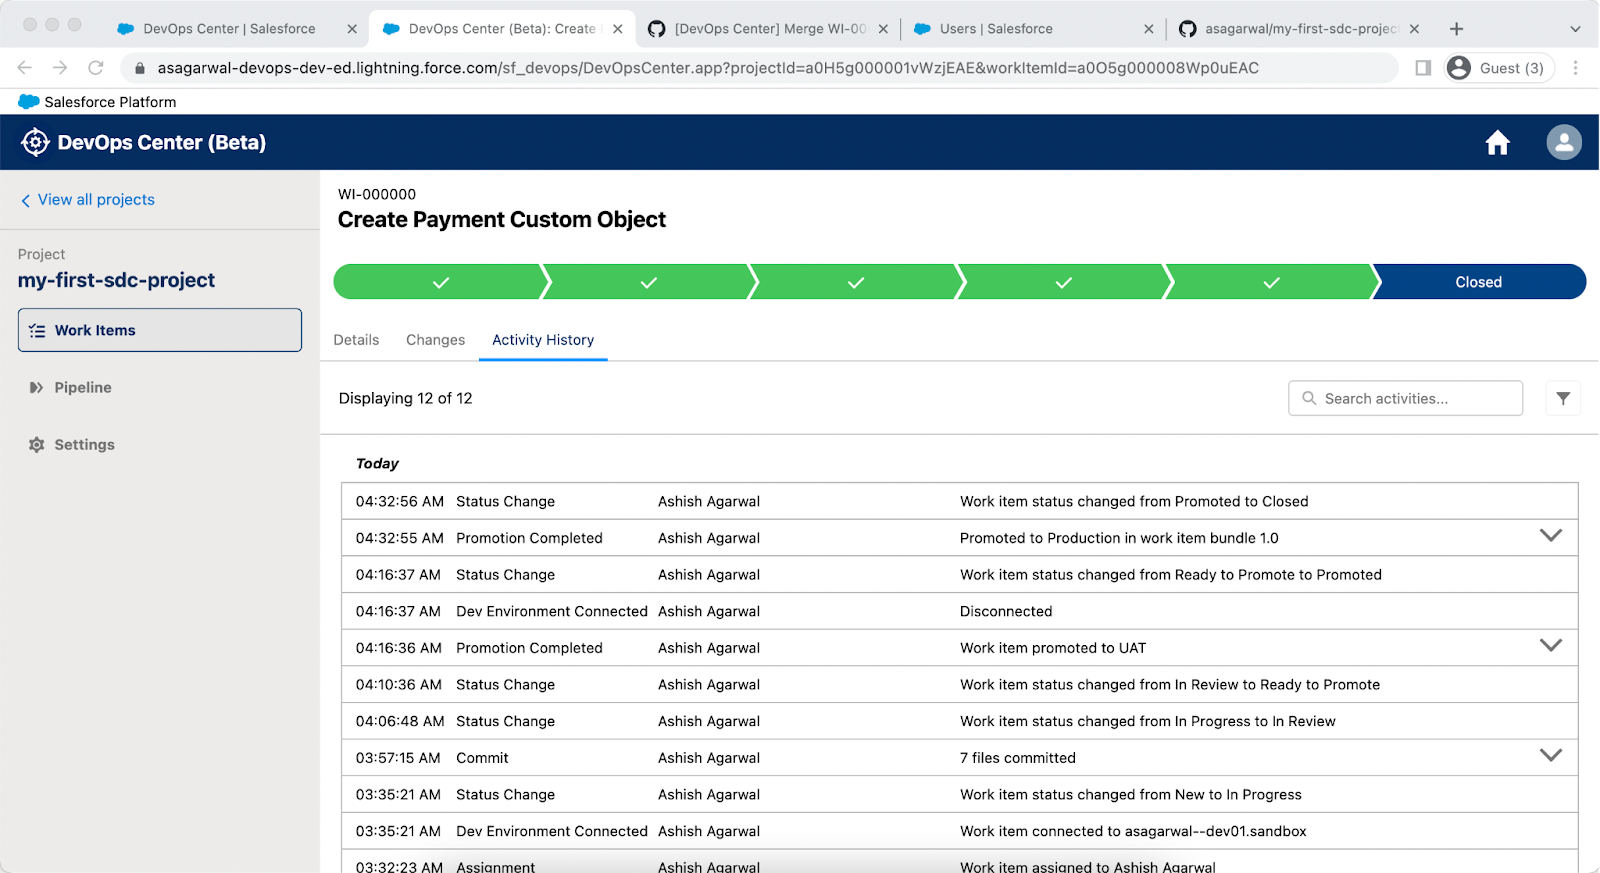
Task: Expand the 7 files committed row
Action: tap(1550, 756)
